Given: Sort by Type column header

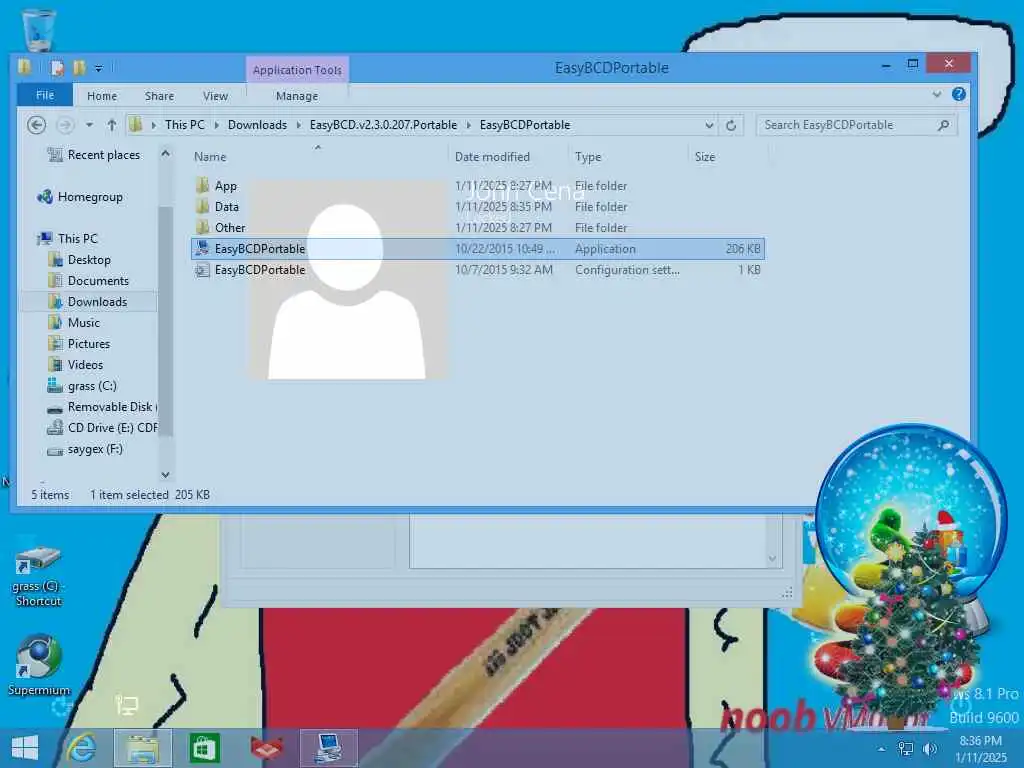Looking at the screenshot, I should tap(588, 157).
